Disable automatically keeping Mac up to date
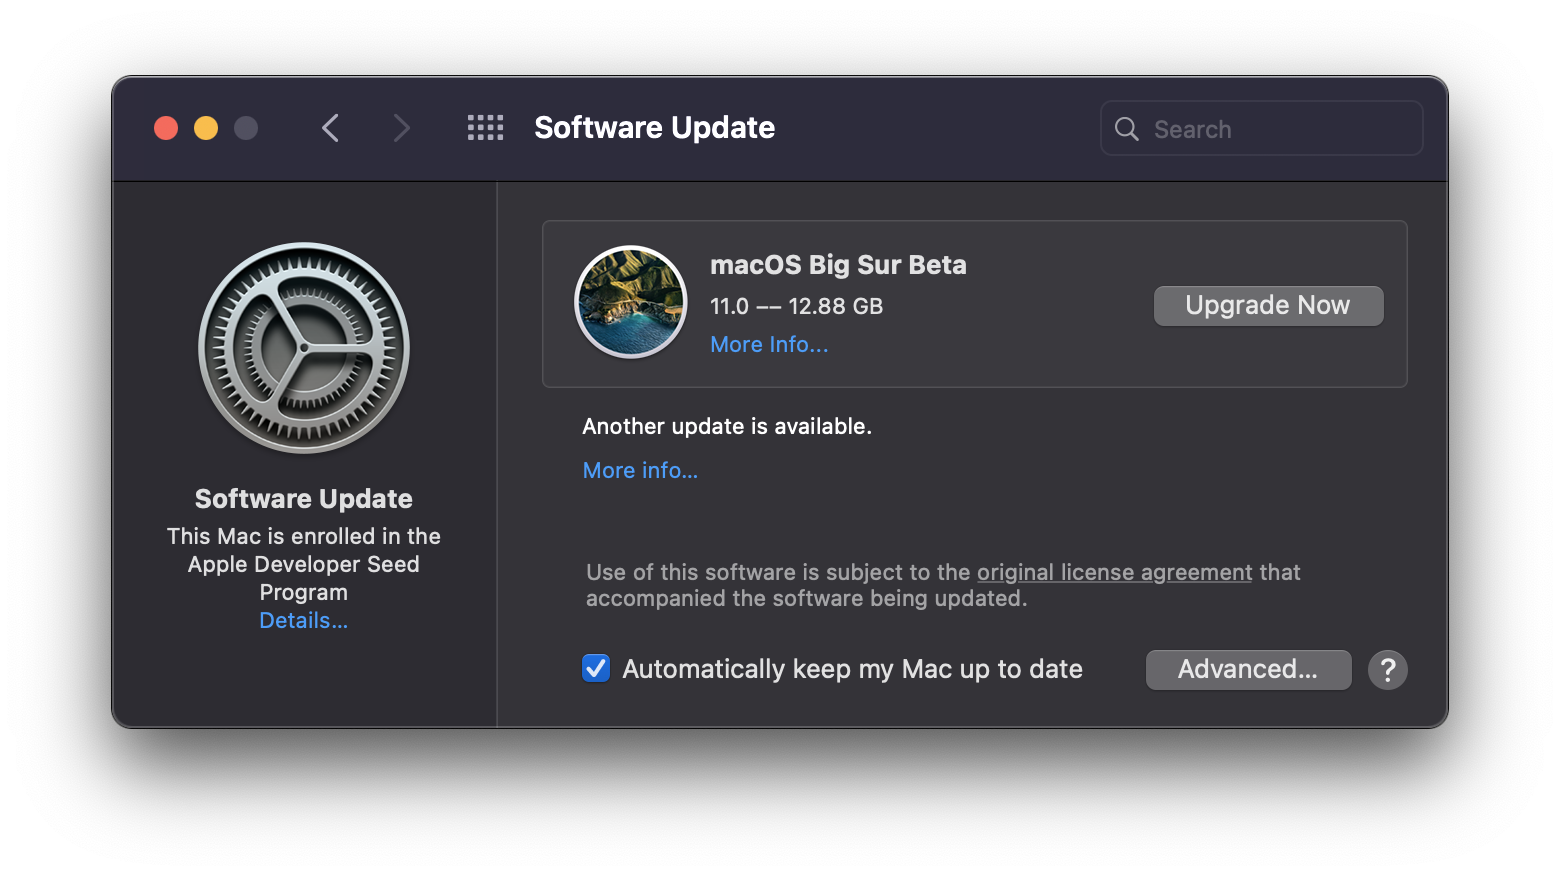This screenshot has width=1560, height=876. pyautogui.click(x=596, y=668)
